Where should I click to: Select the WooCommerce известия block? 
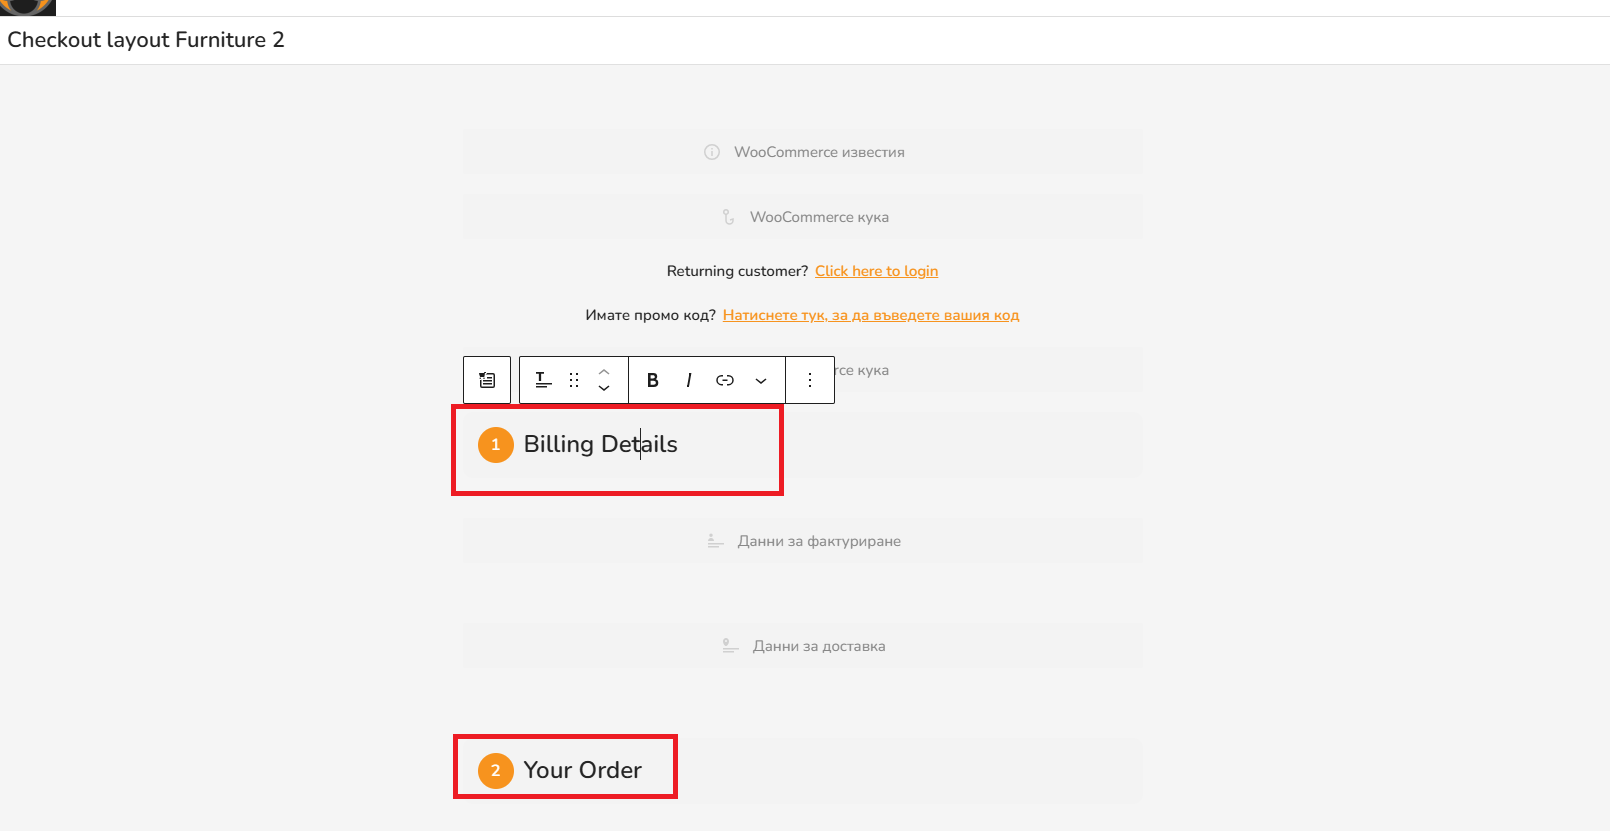click(x=802, y=152)
